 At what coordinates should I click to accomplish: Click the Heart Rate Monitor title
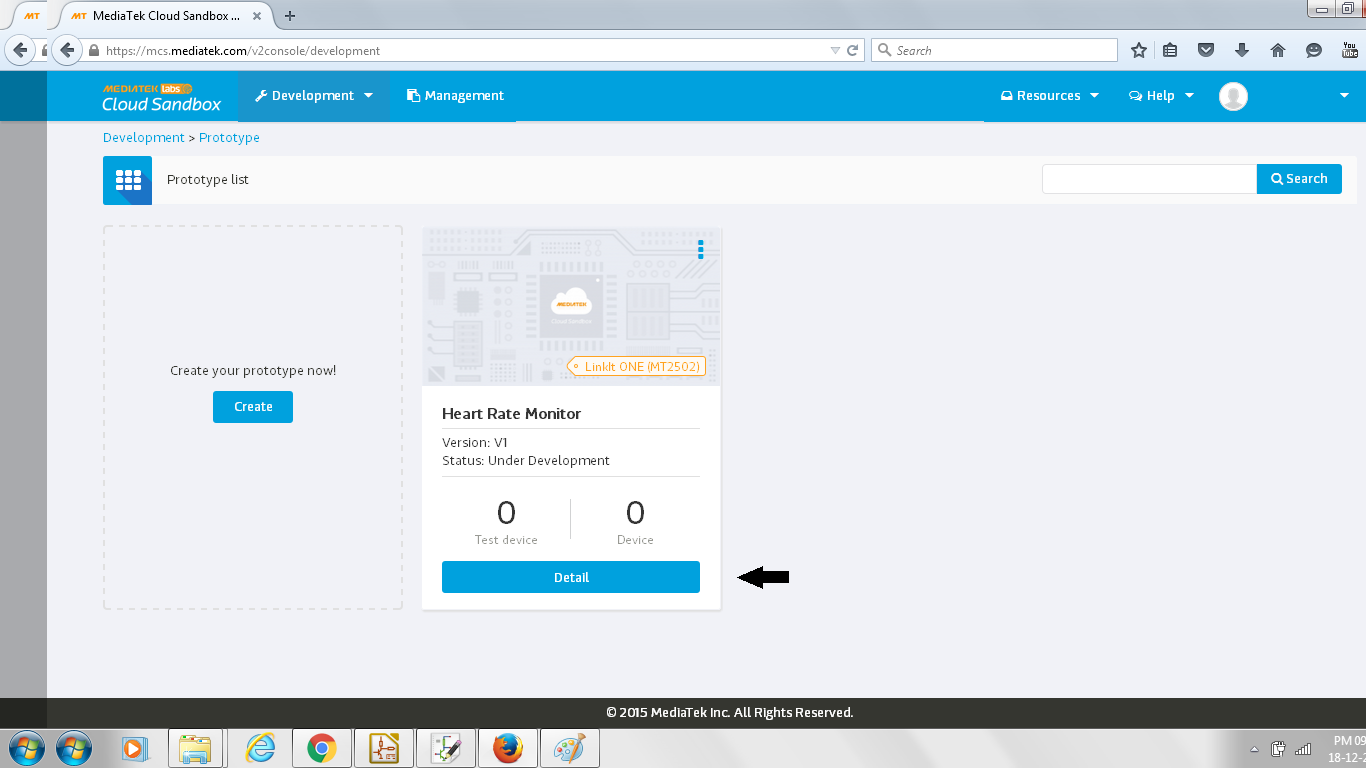(x=511, y=414)
